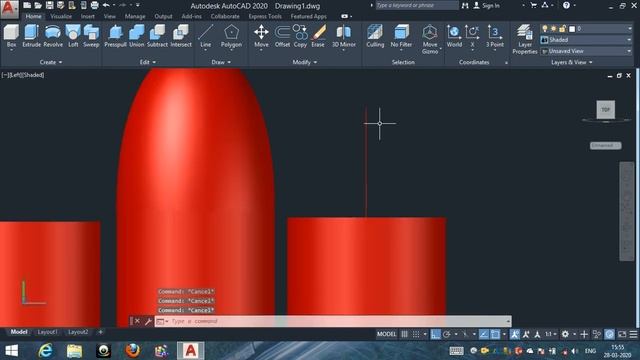The height and width of the screenshot is (360, 640).
Task: Choose the Intersect tool
Action: pos(181,36)
